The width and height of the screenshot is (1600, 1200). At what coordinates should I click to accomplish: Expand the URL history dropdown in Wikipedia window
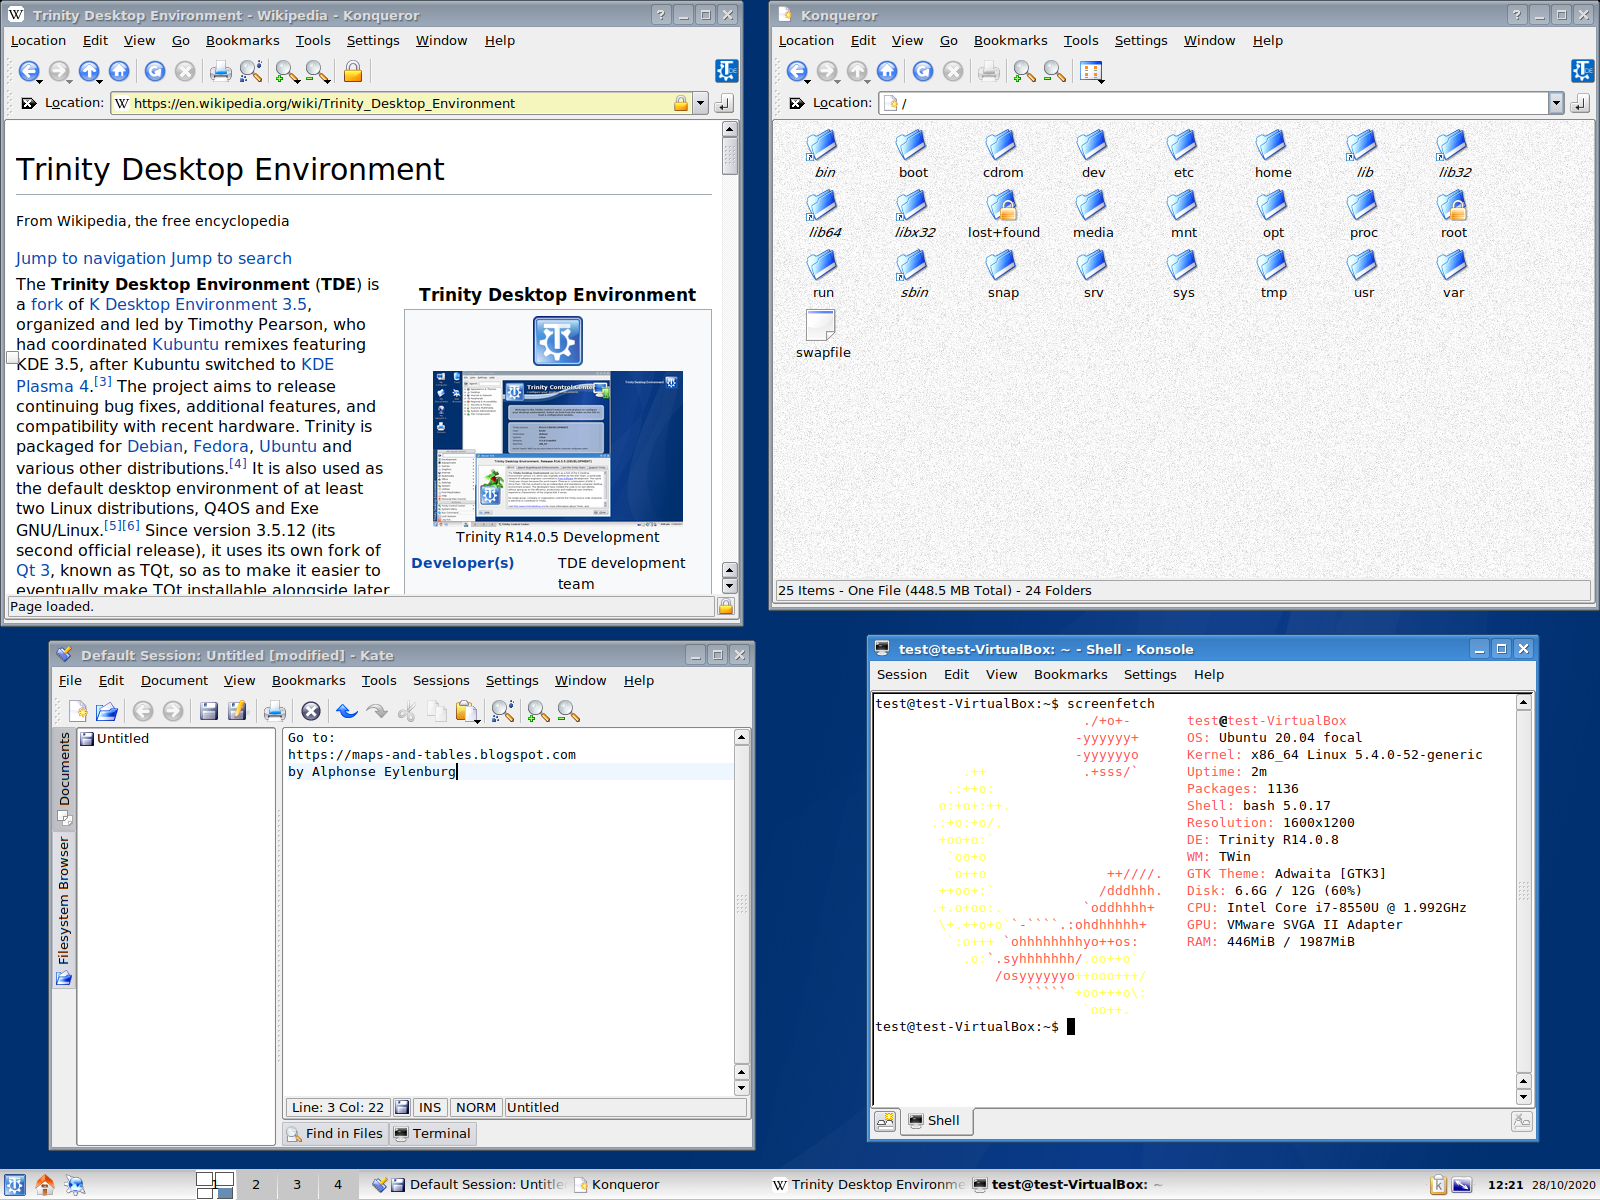point(701,103)
